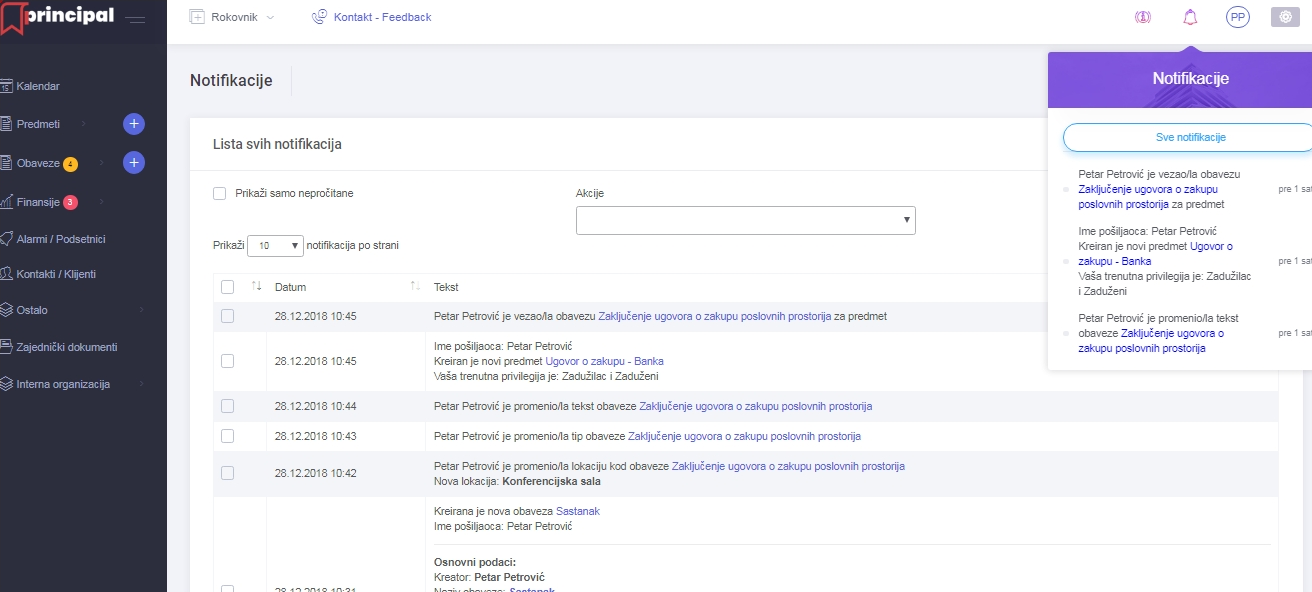Open Zajednički dokumenti in the sidebar
1312x592 pixels.
click(66, 347)
